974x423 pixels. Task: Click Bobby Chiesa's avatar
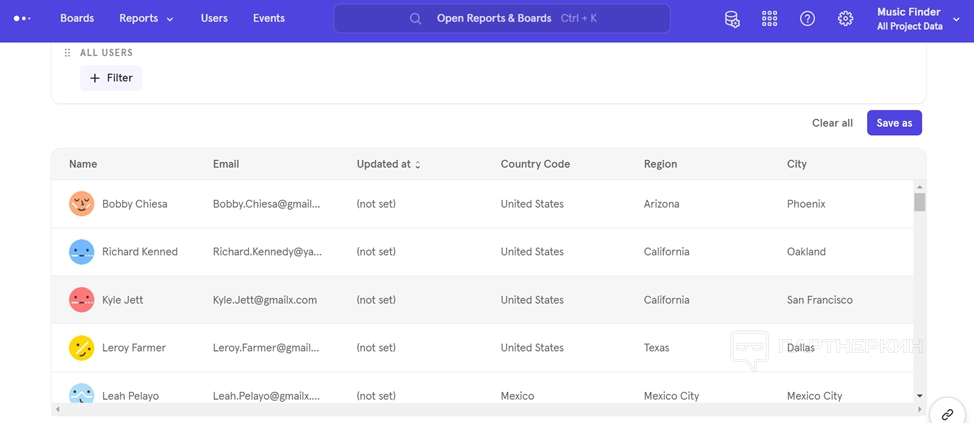point(82,204)
